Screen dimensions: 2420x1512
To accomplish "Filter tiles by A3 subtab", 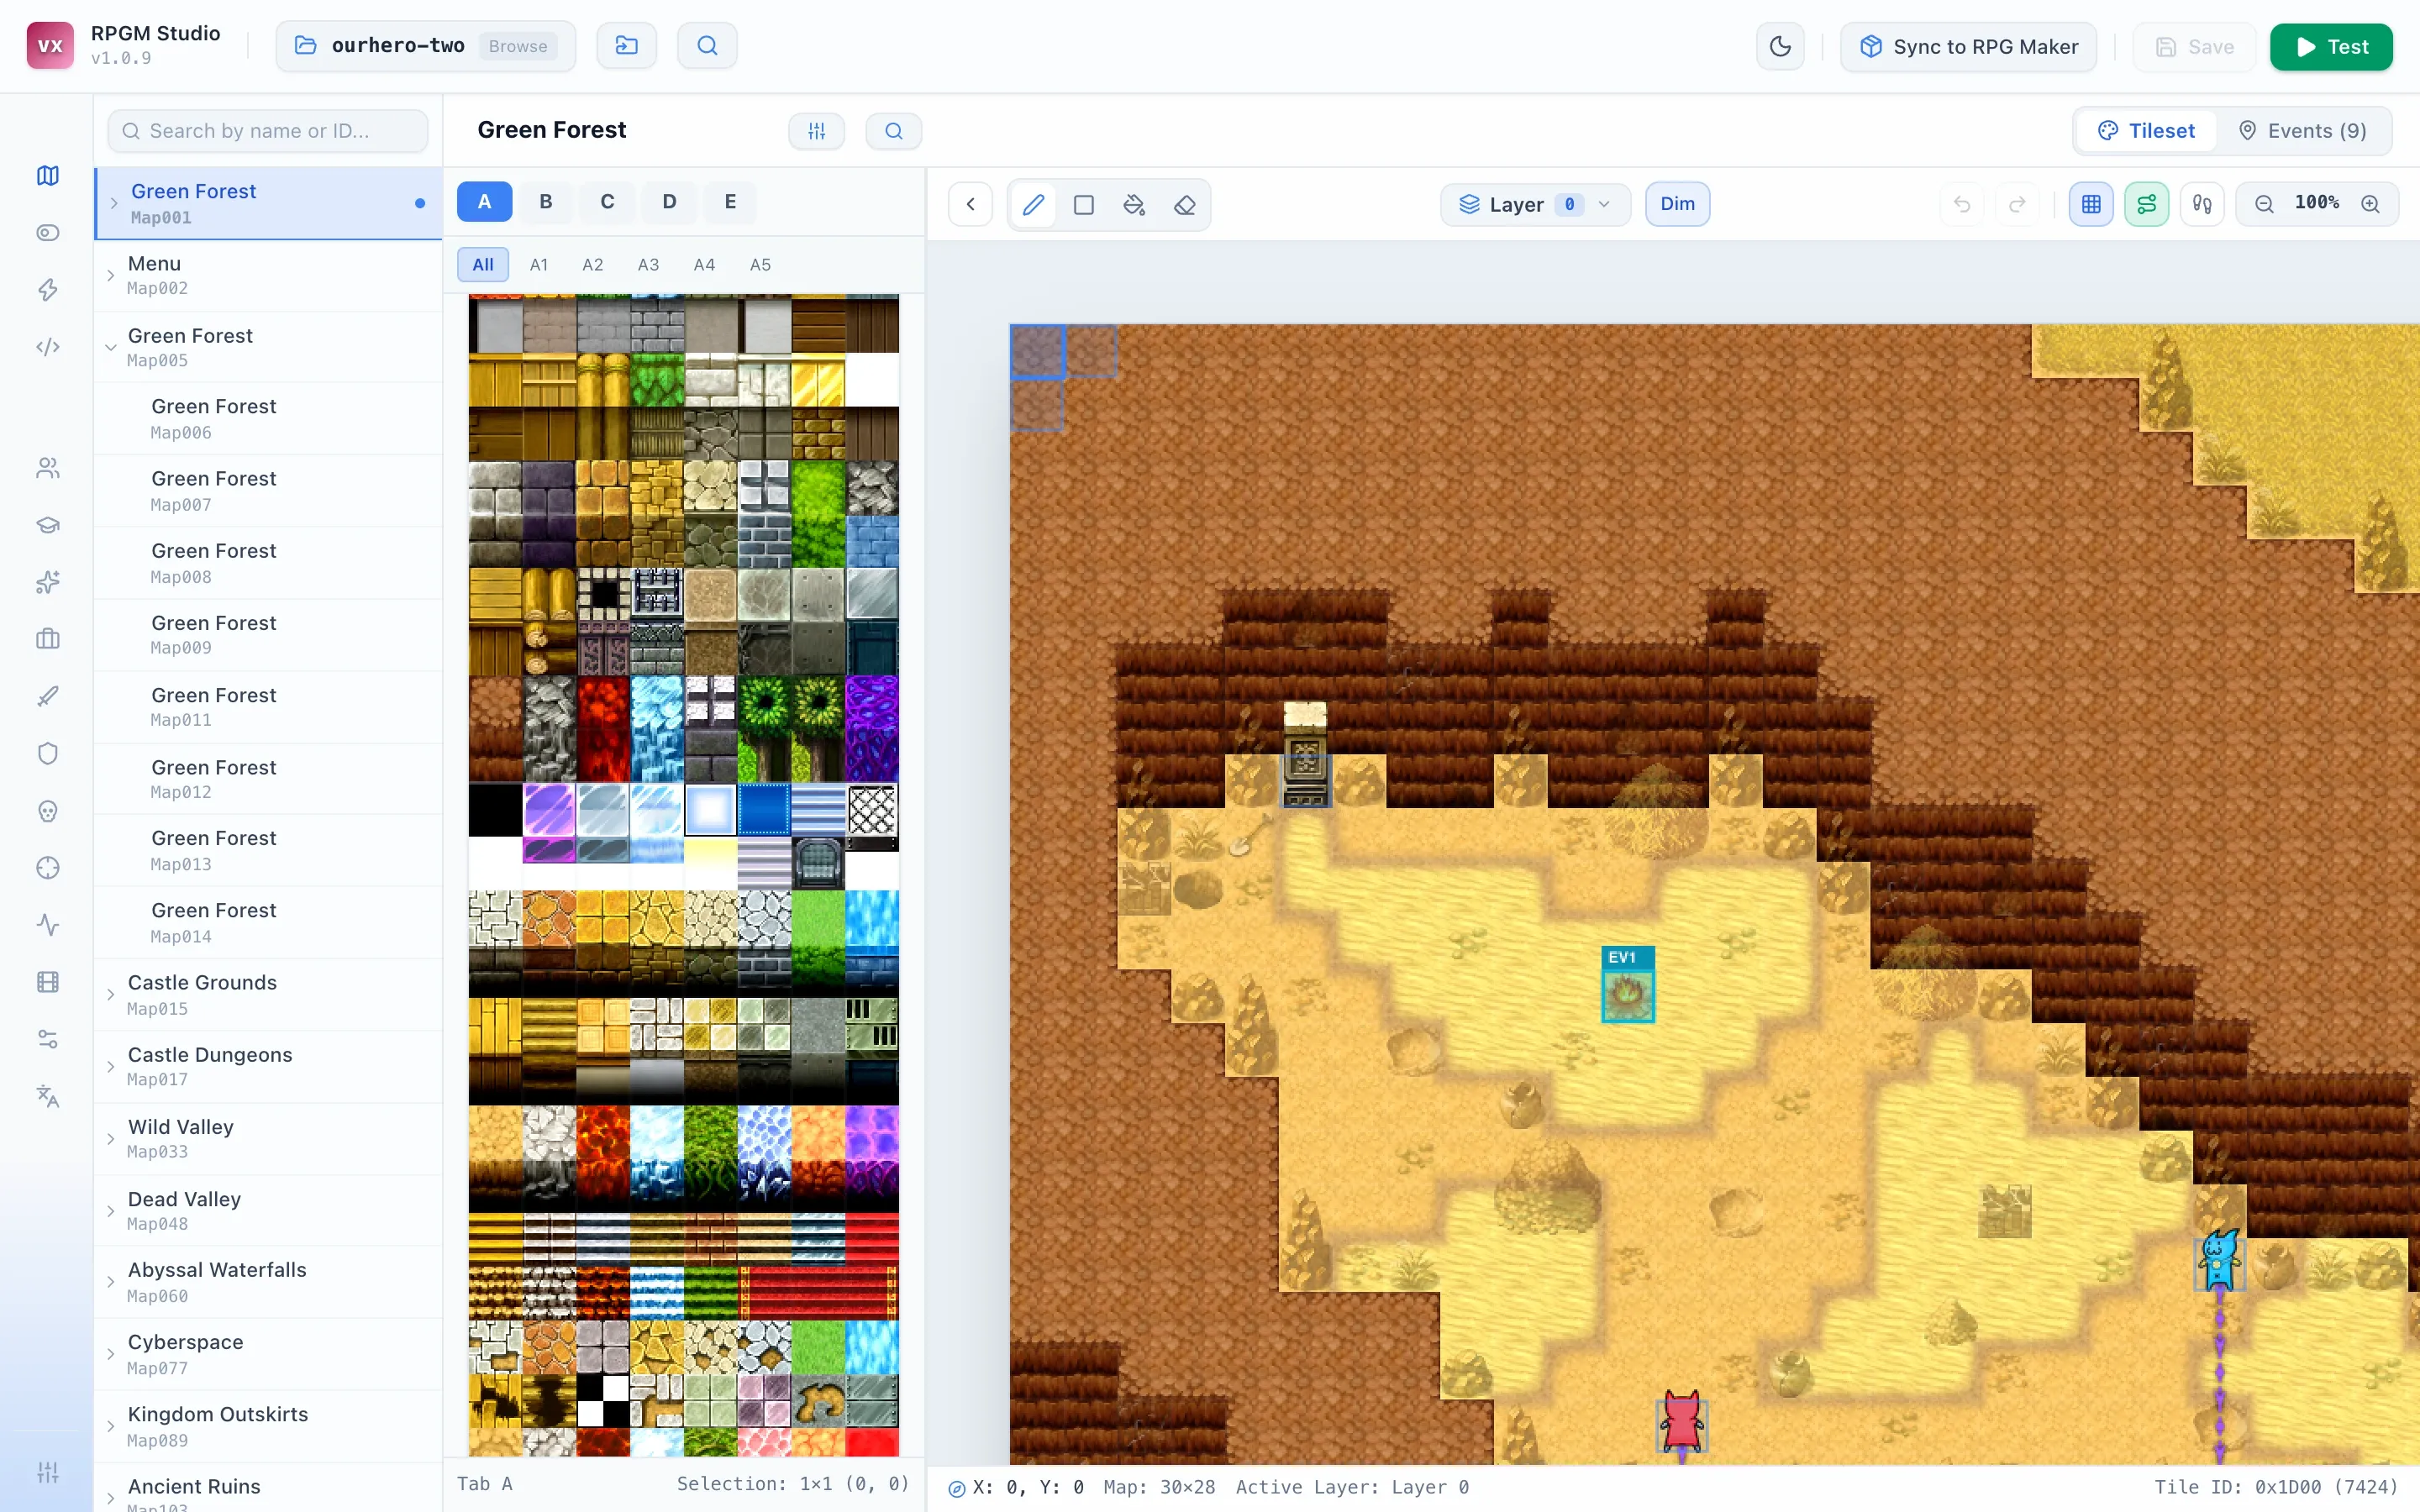I will coord(648,265).
